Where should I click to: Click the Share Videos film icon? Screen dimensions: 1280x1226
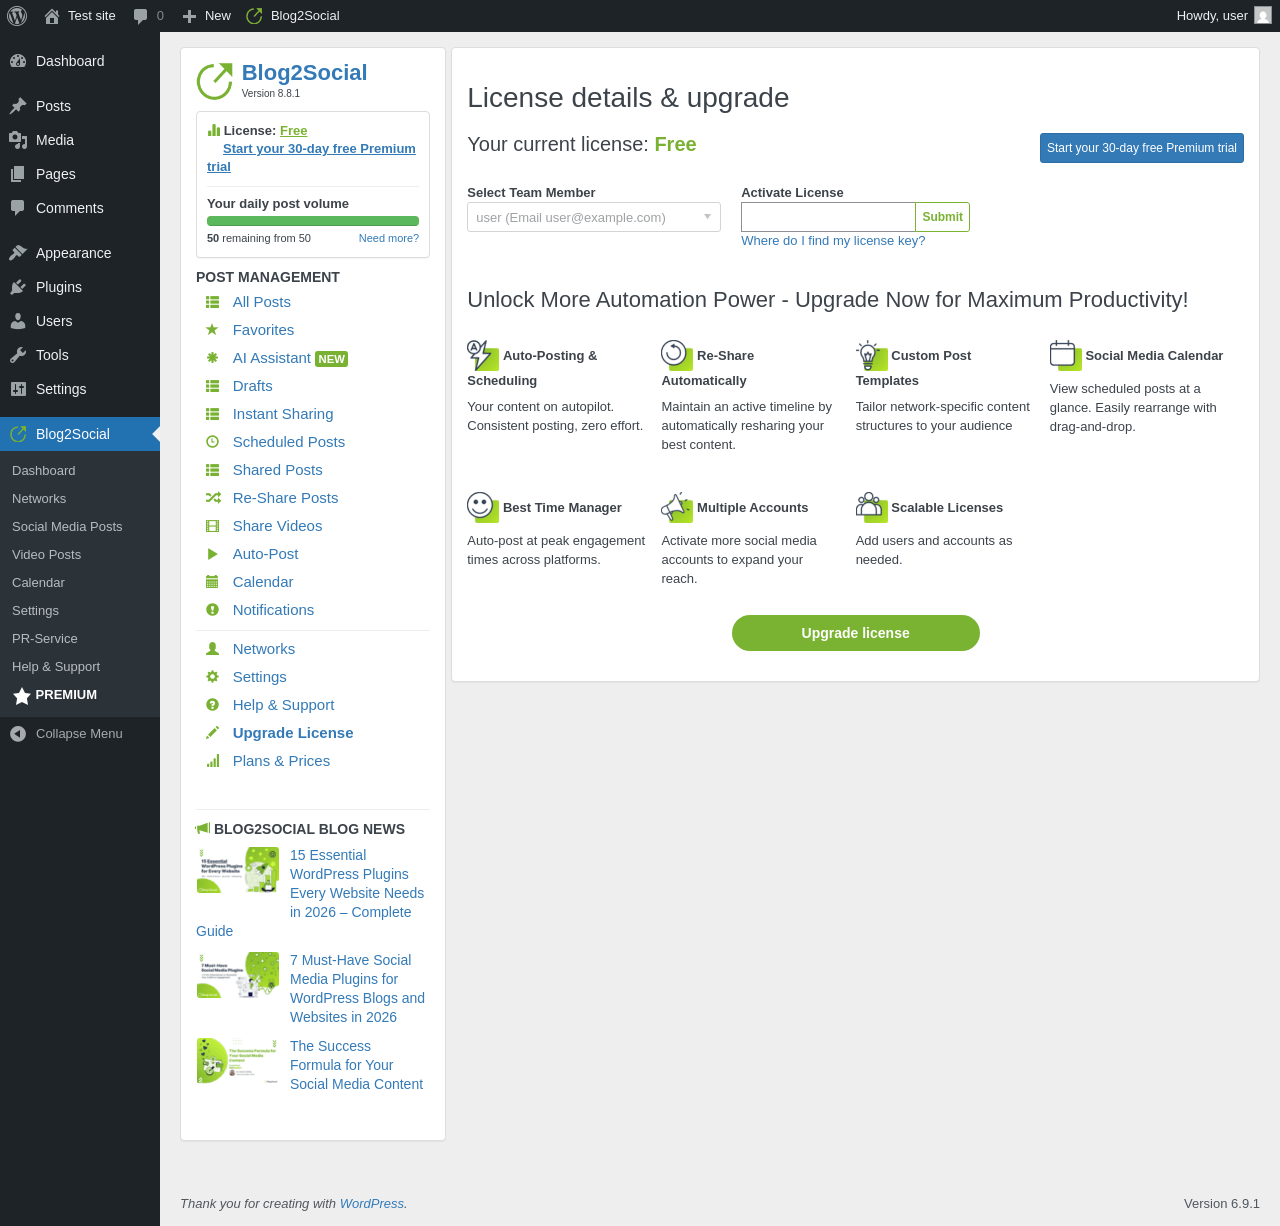[212, 526]
